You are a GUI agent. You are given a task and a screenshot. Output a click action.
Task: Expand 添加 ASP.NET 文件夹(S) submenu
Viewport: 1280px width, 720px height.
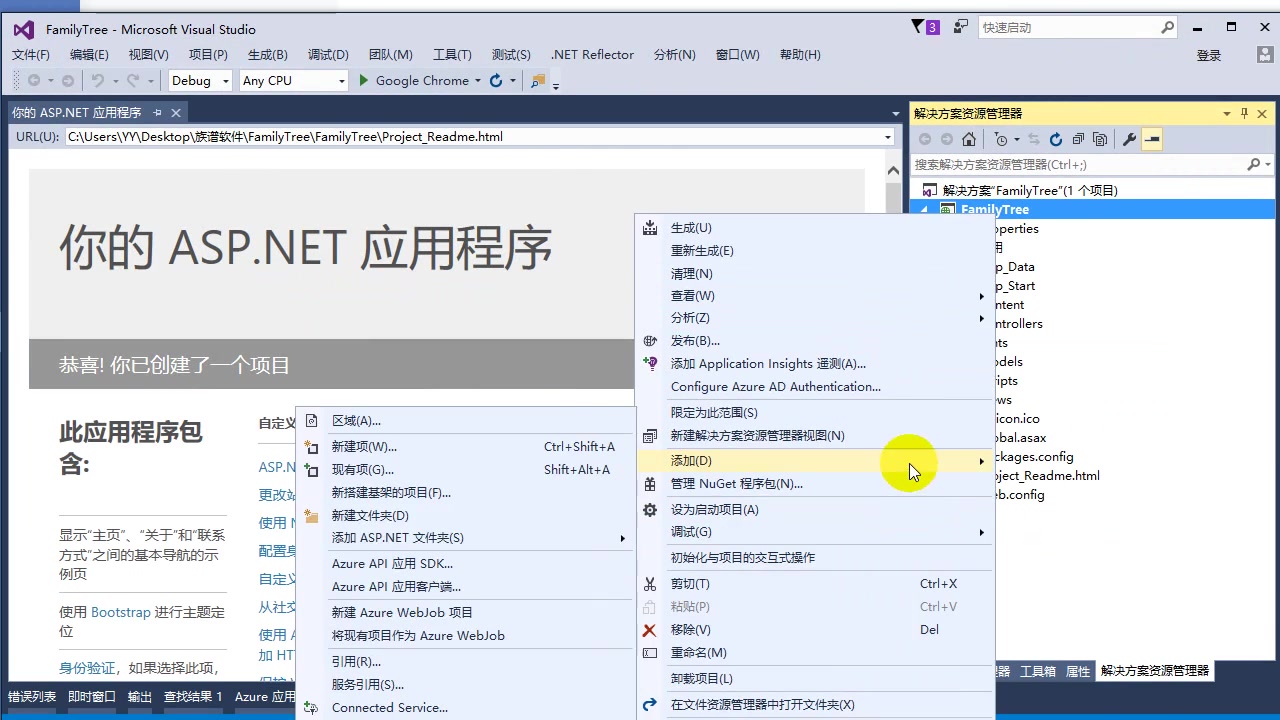coord(622,538)
